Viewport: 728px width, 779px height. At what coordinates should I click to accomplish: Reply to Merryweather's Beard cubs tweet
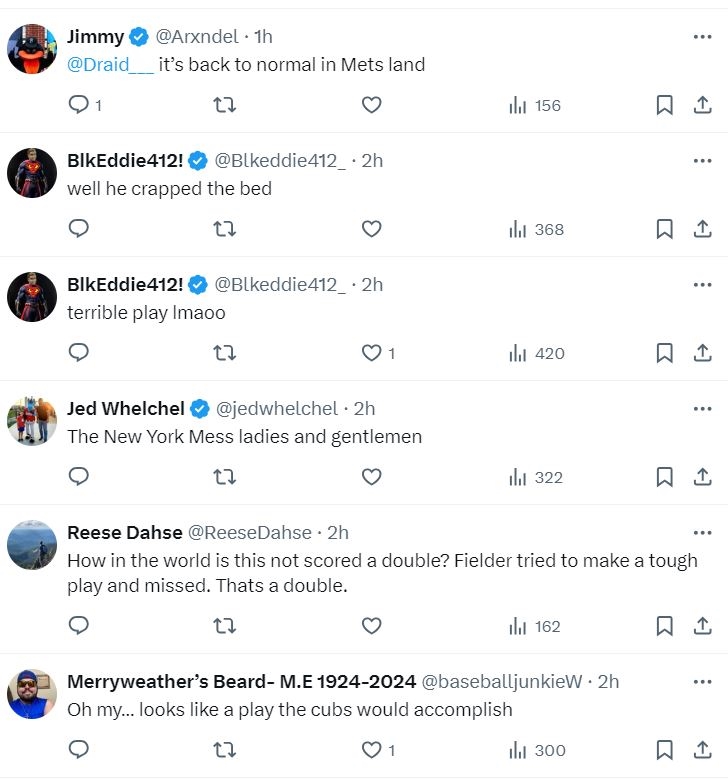coord(79,750)
